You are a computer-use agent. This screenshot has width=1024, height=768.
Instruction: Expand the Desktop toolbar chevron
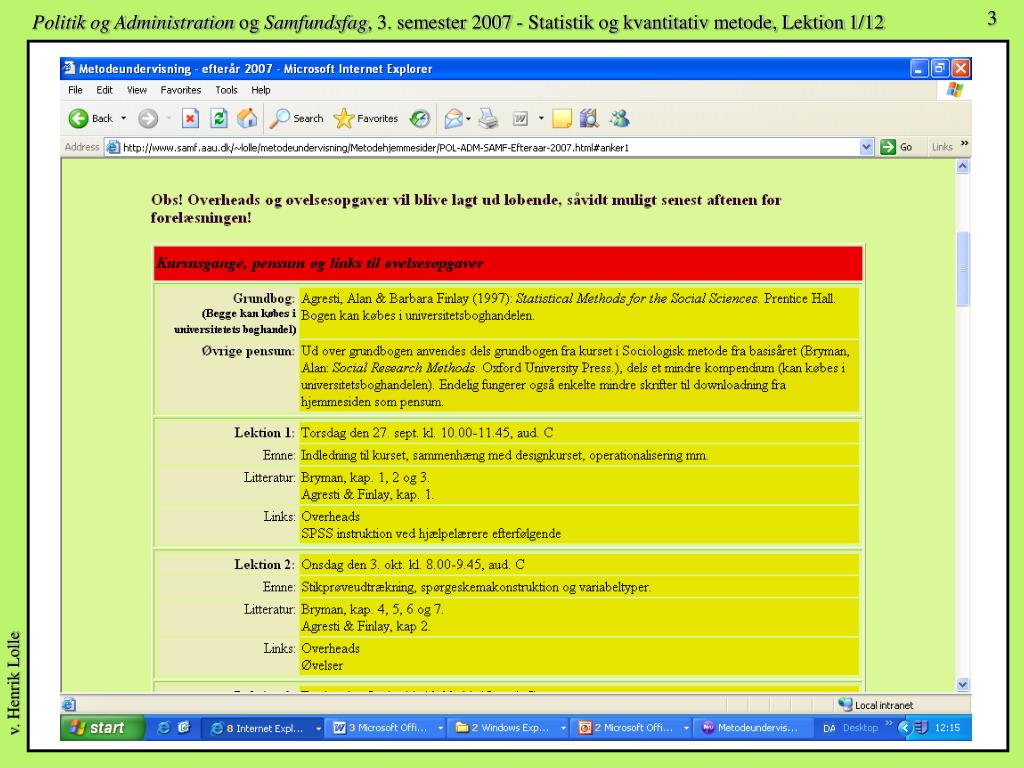click(889, 723)
